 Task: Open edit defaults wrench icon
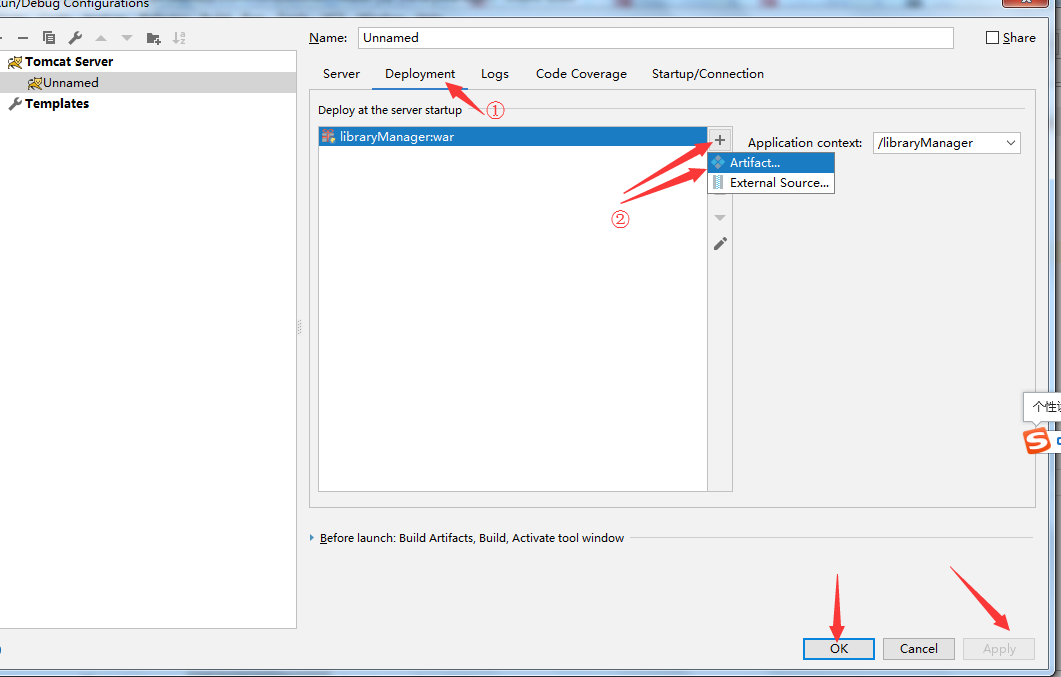75,38
